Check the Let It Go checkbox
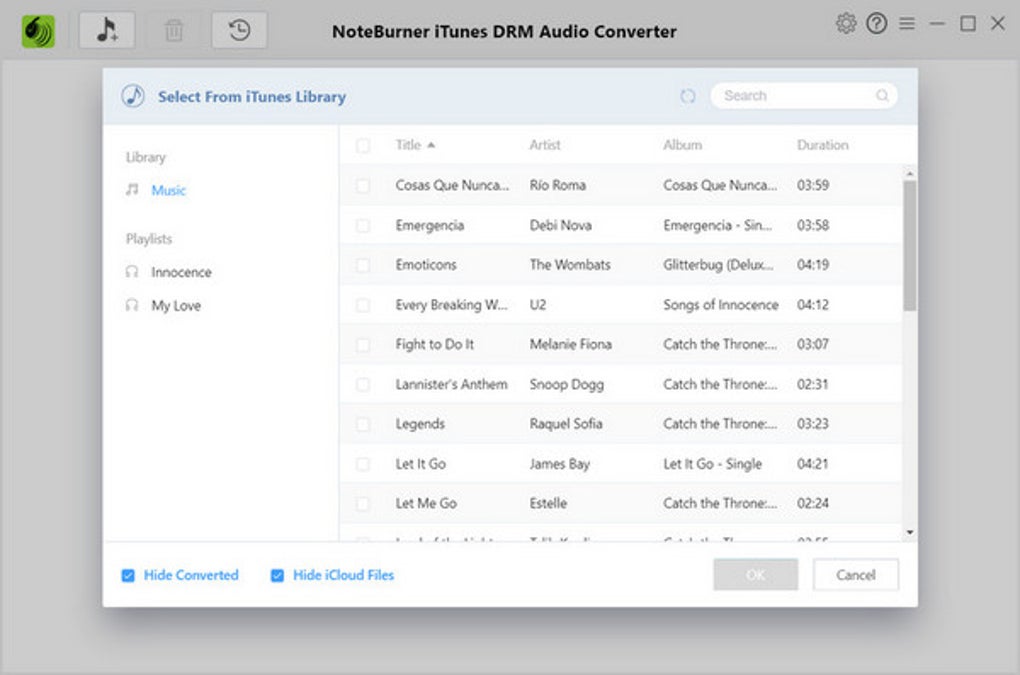Screen dimensions: 1020x675 click(363, 464)
